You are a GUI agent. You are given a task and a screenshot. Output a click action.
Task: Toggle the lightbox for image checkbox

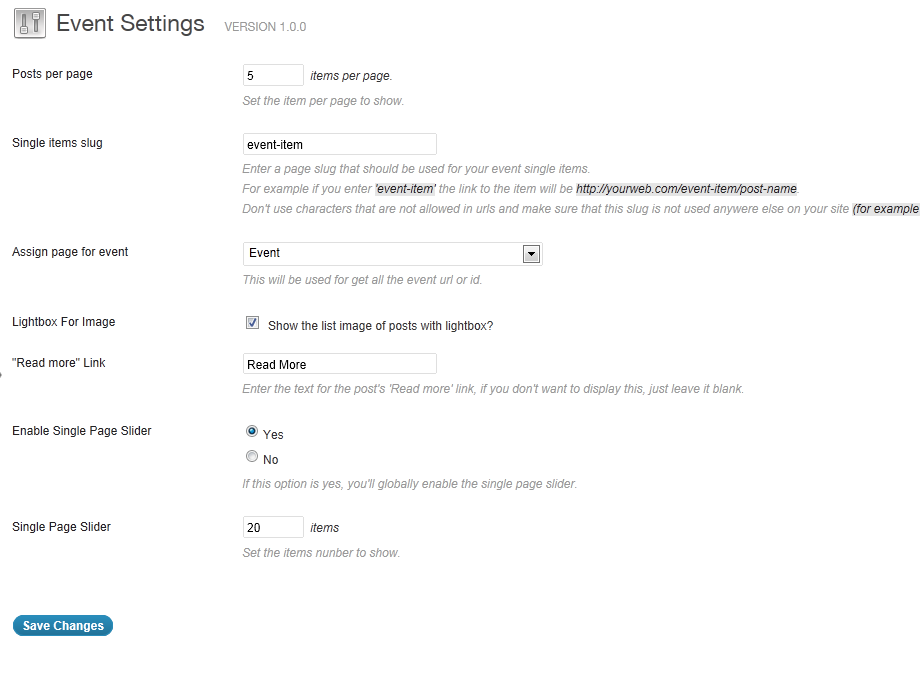coord(252,323)
